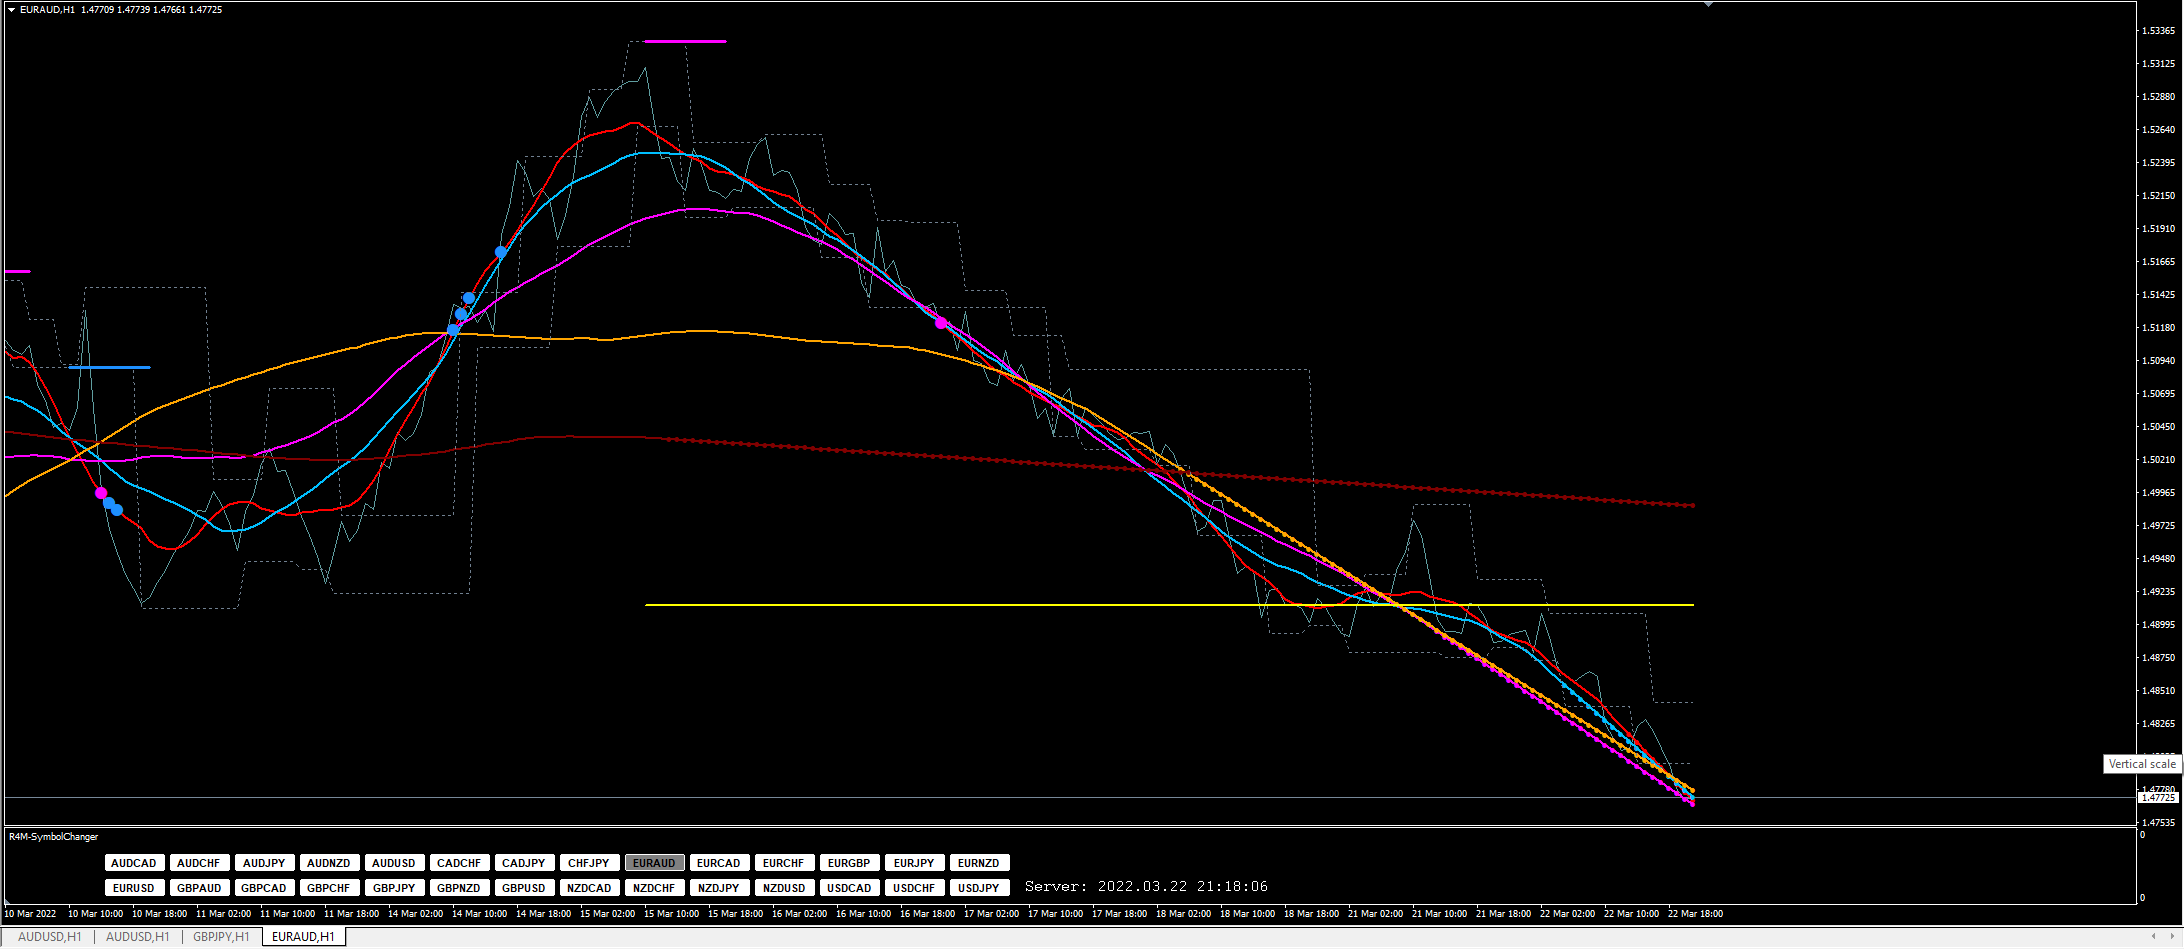Viewport: 2184px width, 949px height.
Task: Click the AUDUSD symbol button
Action: point(394,863)
